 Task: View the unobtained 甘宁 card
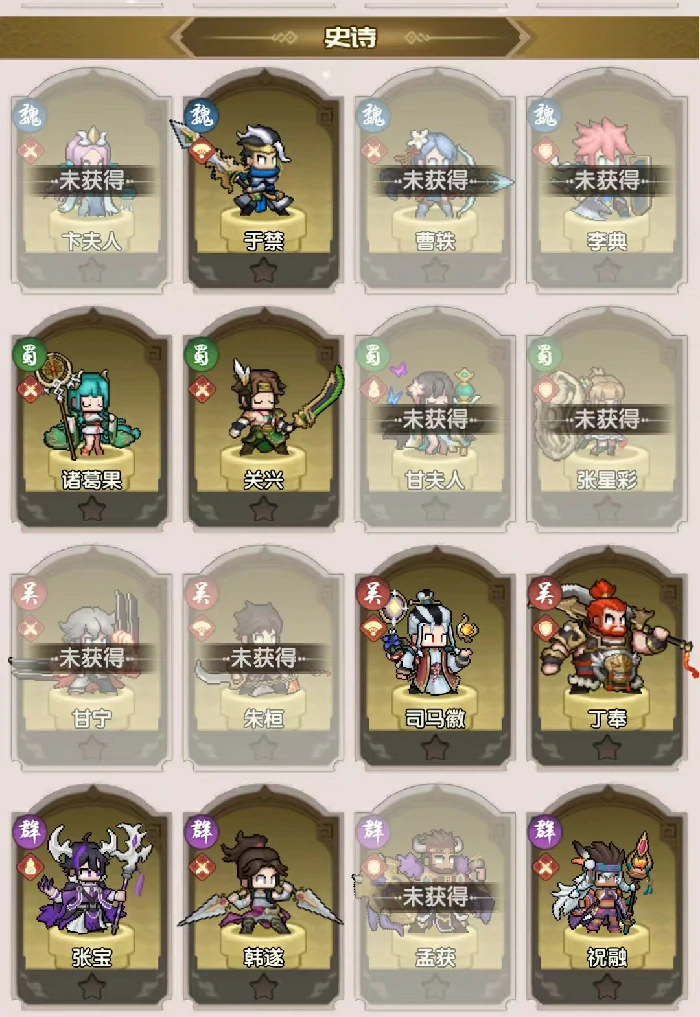(91, 656)
